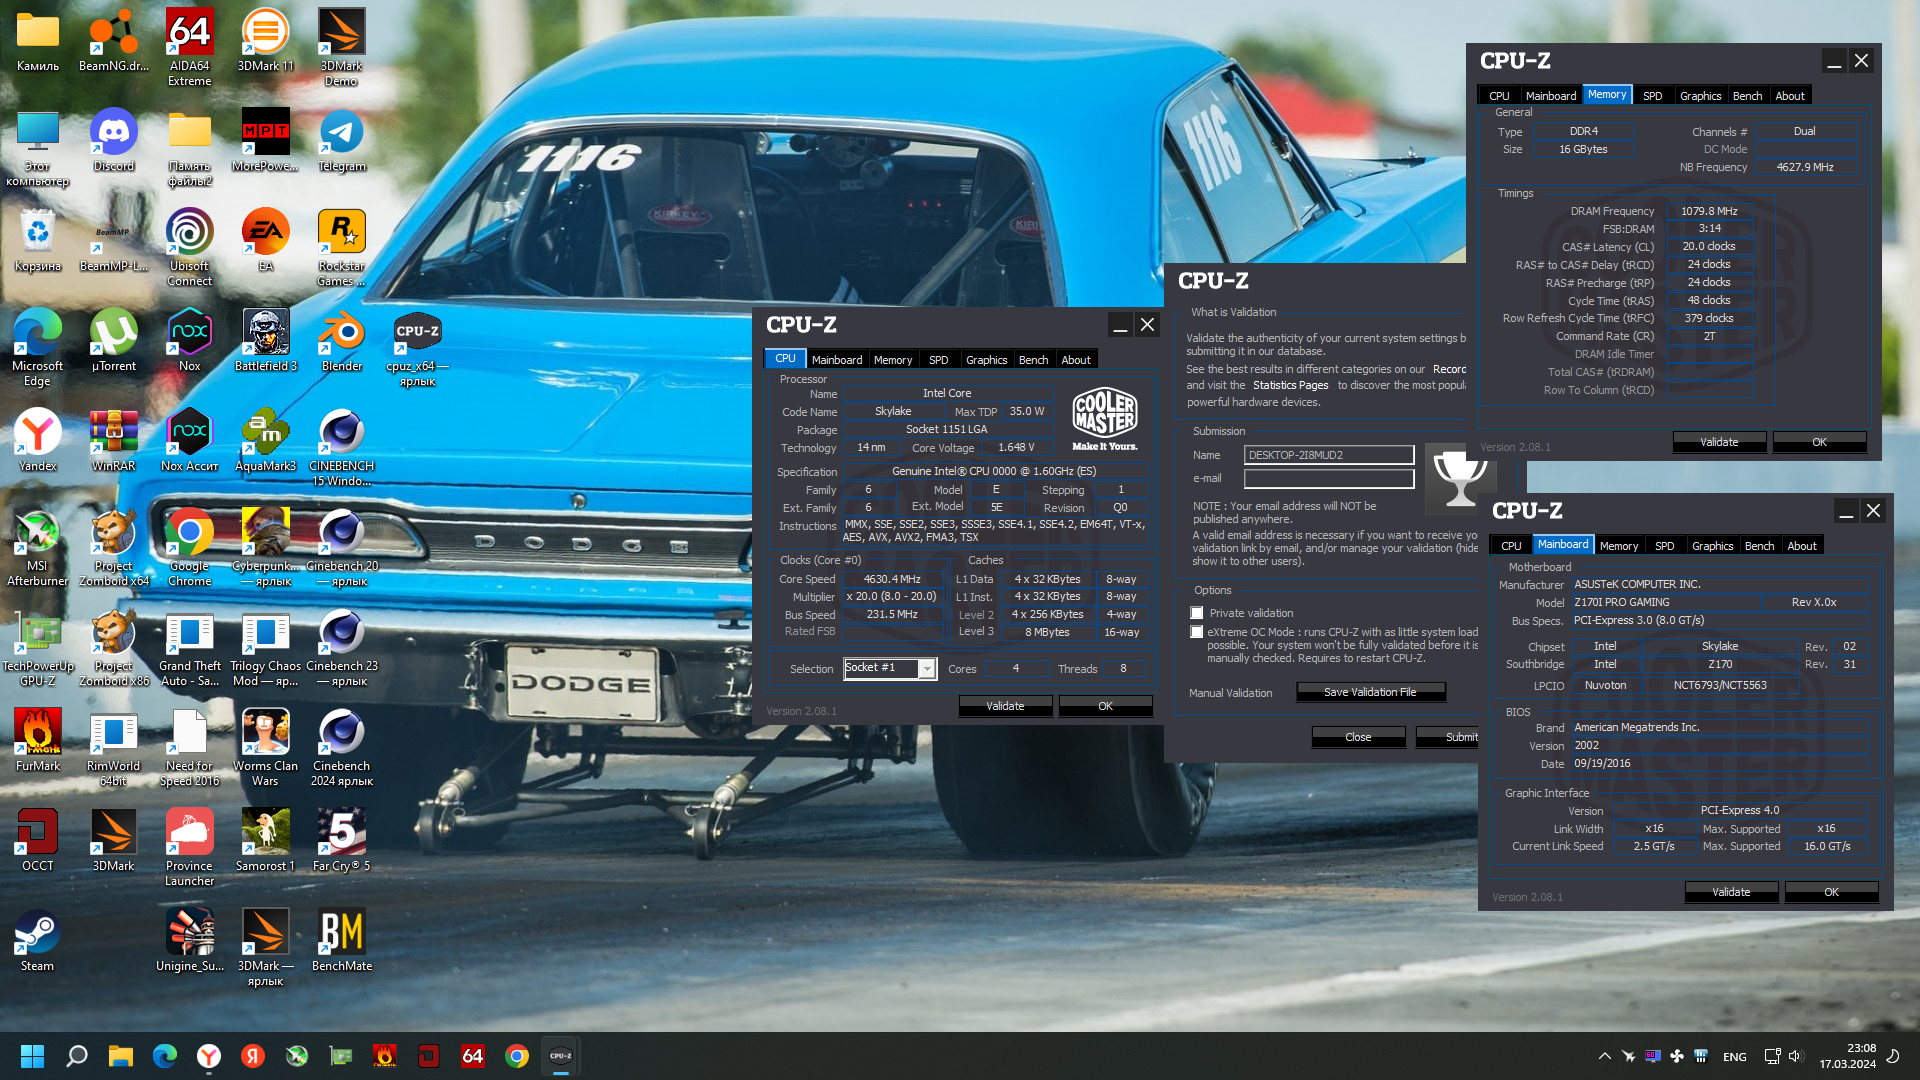This screenshot has width=1920, height=1080.
Task: Launch Steam from desktop
Action: [x=37, y=940]
